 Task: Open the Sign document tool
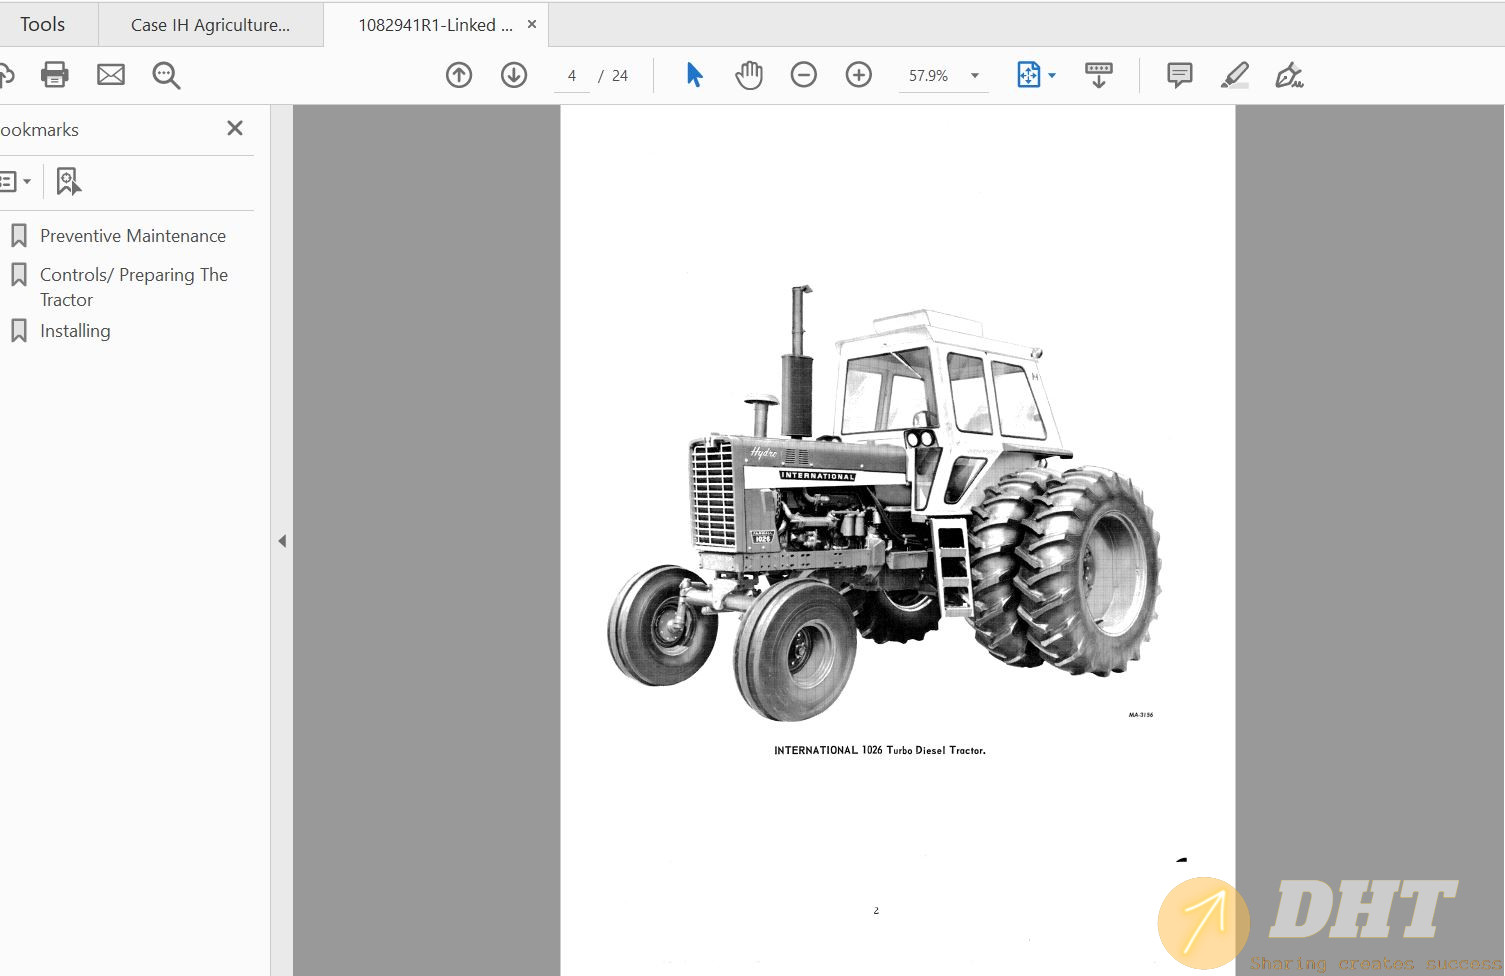click(1289, 75)
